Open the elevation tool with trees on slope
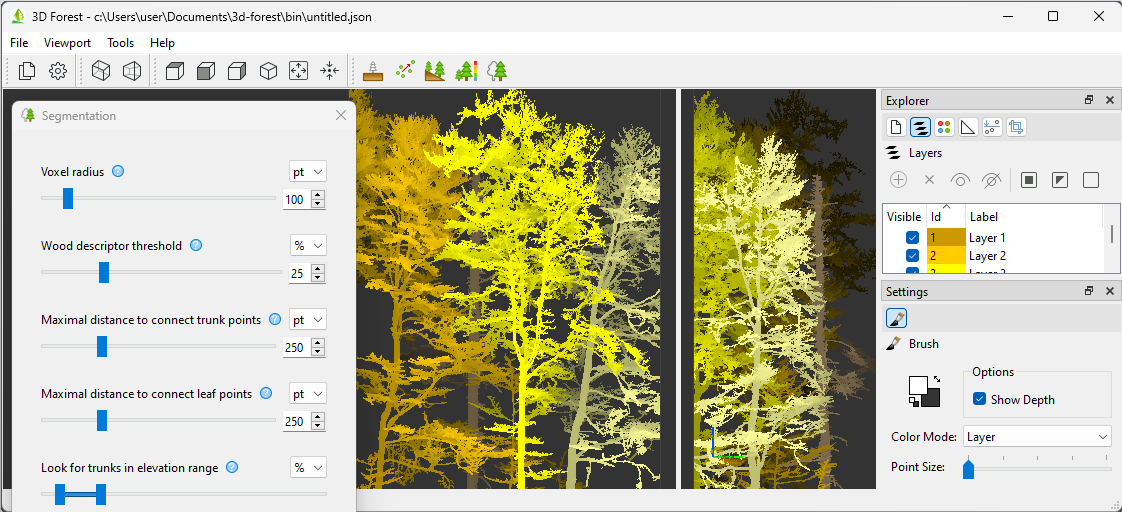This screenshot has width=1122, height=512. click(x=435, y=71)
